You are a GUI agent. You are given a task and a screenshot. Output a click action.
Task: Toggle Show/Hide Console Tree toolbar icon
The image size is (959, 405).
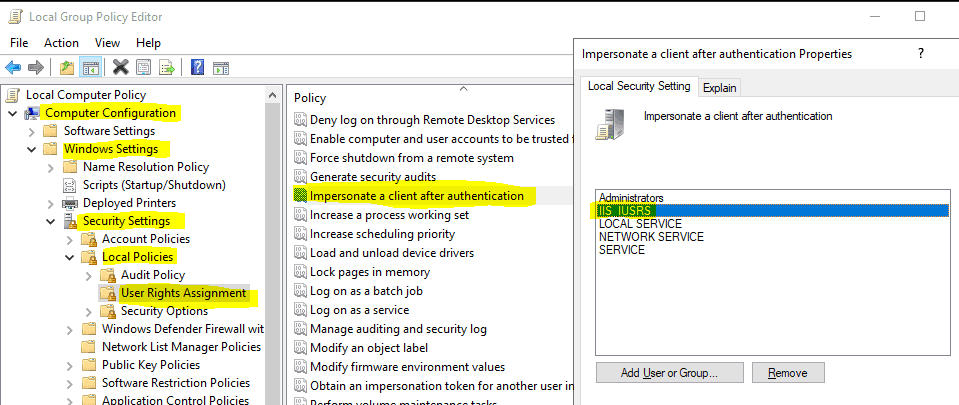pyautogui.click(x=91, y=67)
